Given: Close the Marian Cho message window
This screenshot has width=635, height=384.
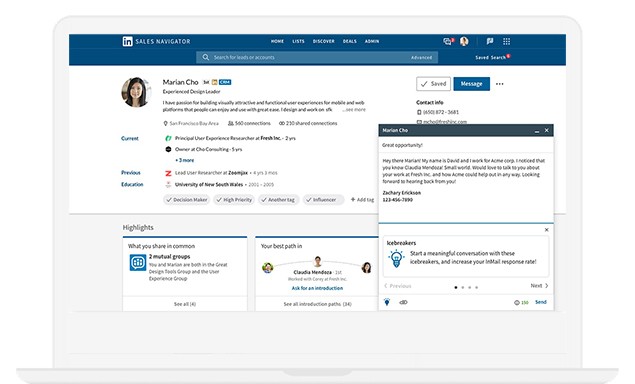Looking at the screenshot, I should coord(547,130).
